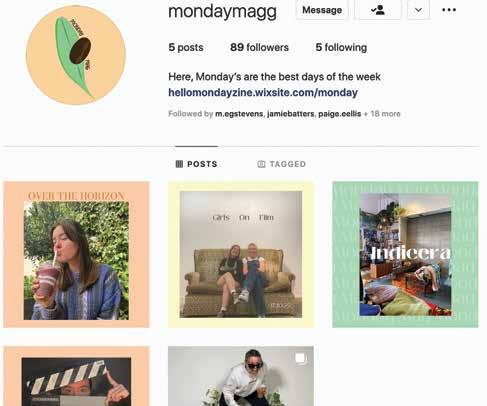Viewport: 487px width, 406px height.
Task: Open the three-dots options menu
Action: click(449, 10)
